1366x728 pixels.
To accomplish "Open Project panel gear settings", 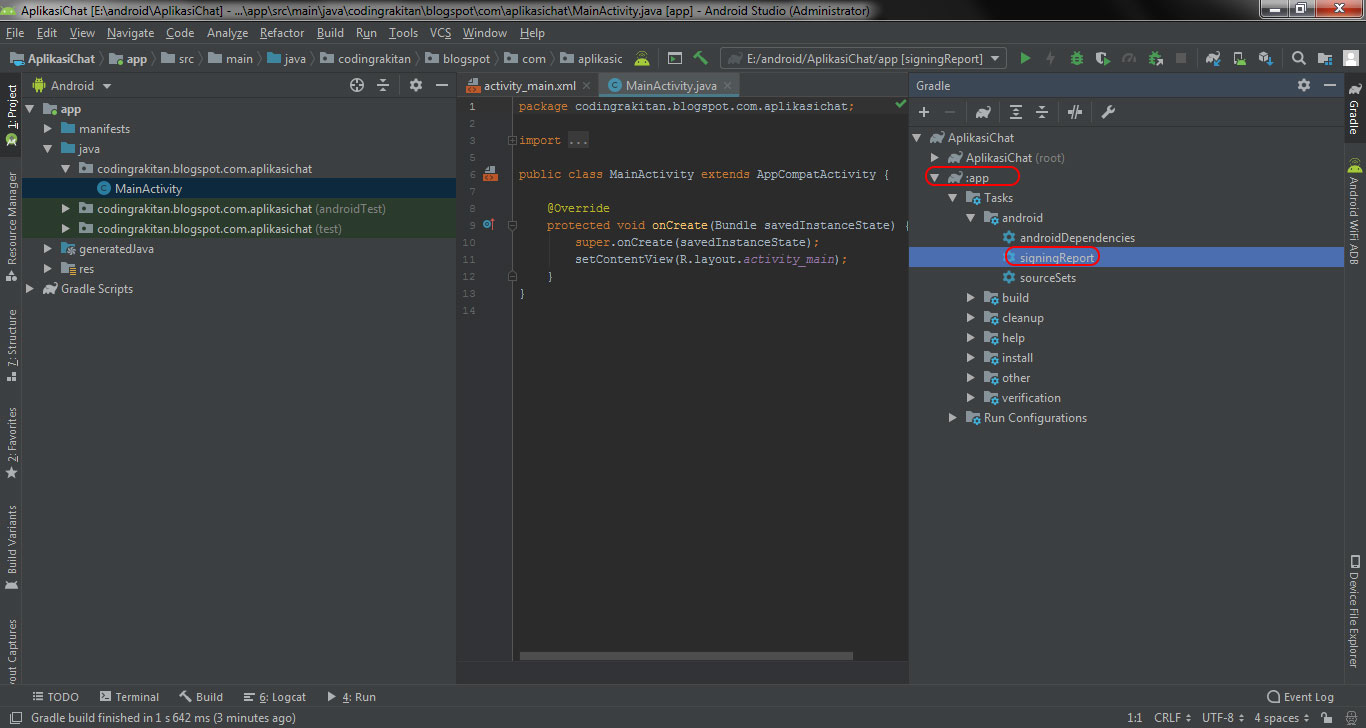I will pyautogui.click(x=416, y=86).
